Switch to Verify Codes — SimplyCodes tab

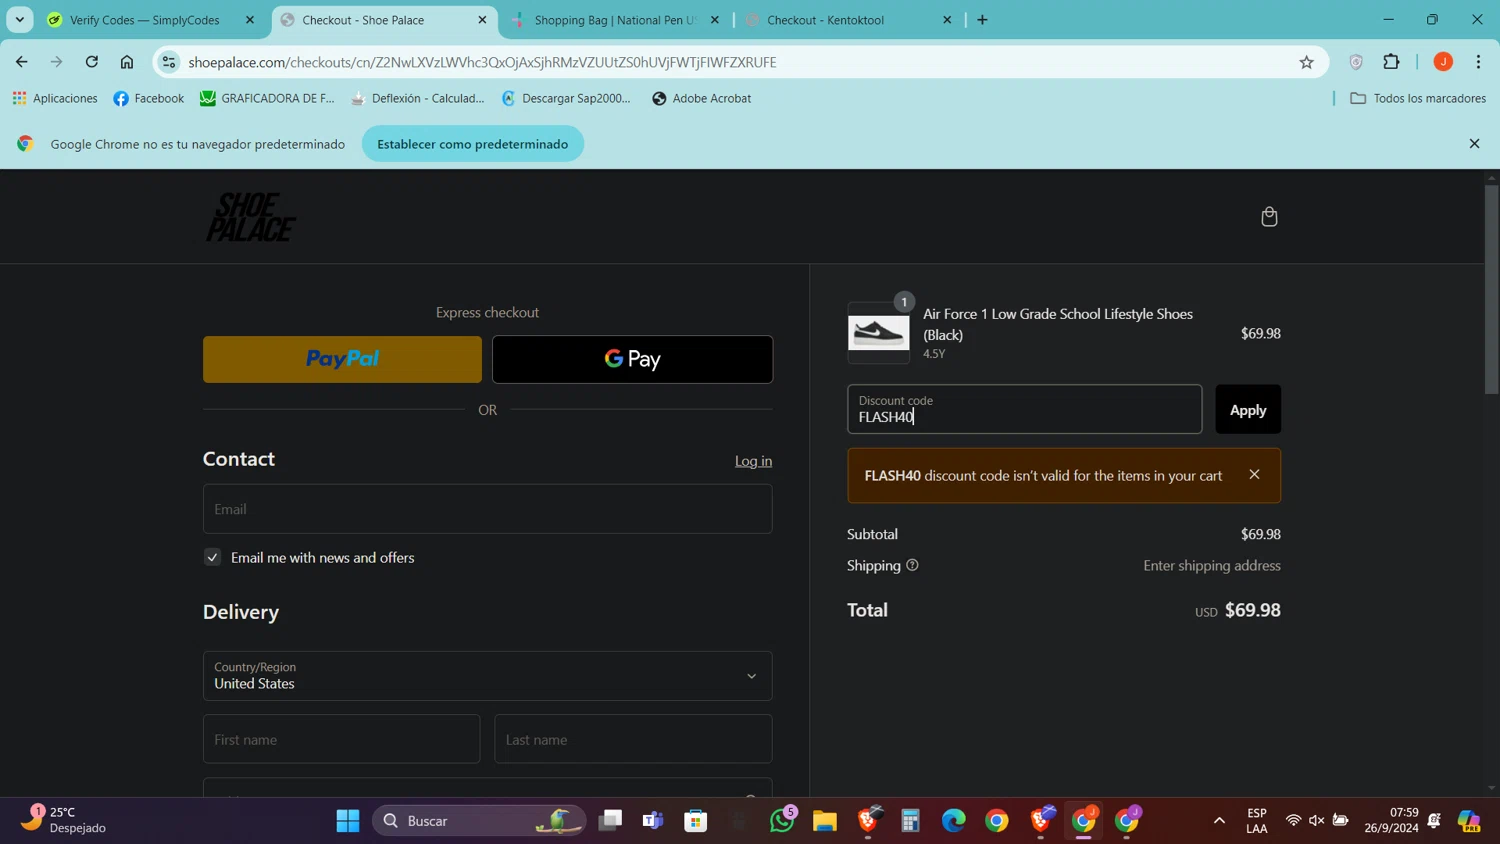pyautogui.click(x=145, y=20)
